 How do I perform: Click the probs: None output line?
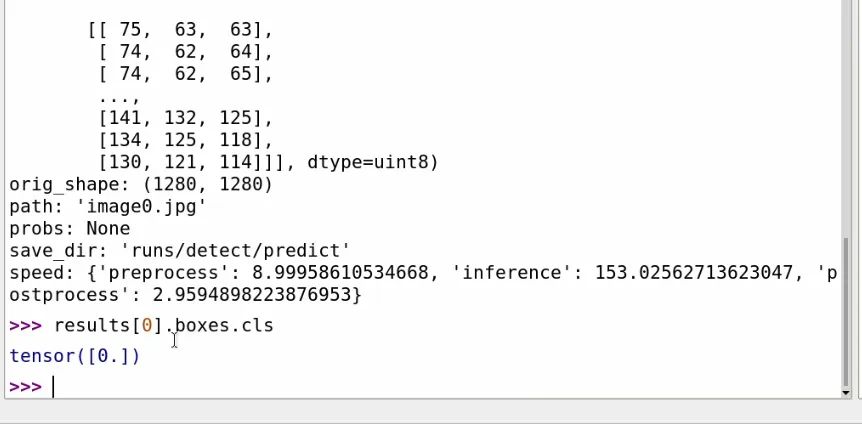coord(69,228)
